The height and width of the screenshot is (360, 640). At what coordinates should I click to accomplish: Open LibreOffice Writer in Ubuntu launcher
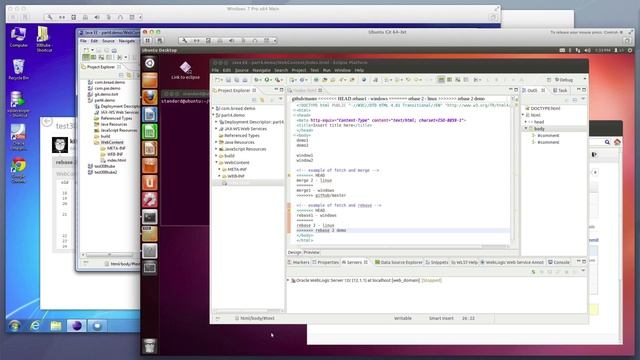click(x=149, y=114)
